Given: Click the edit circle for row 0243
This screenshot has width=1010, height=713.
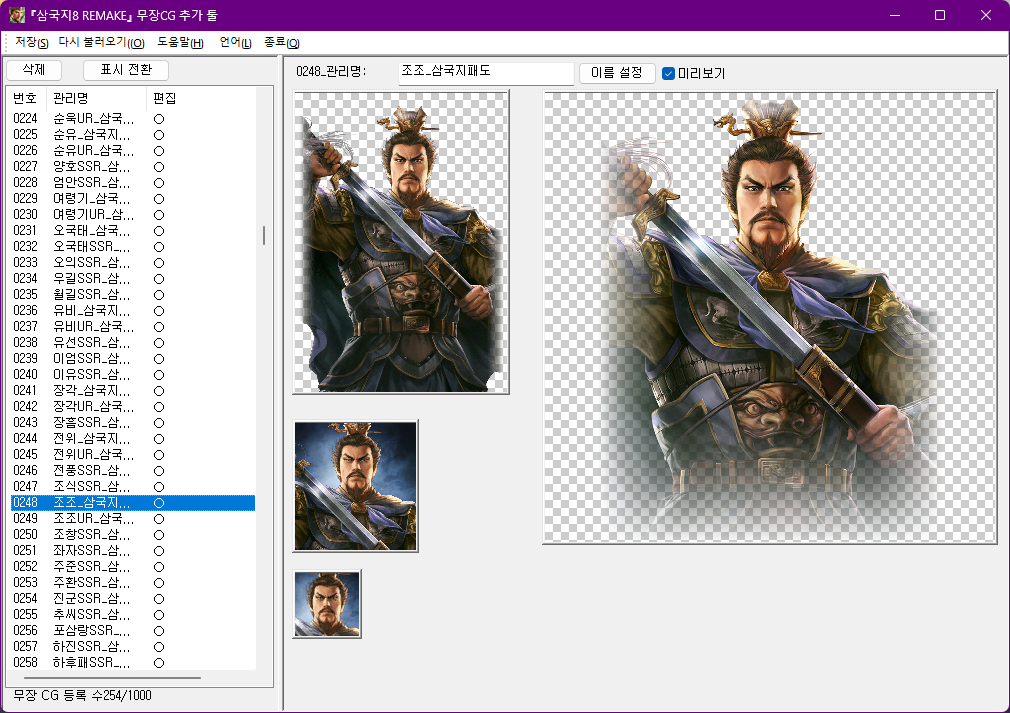Looking at the screenshot, I should pyautogui.click(x=159, y=423).
